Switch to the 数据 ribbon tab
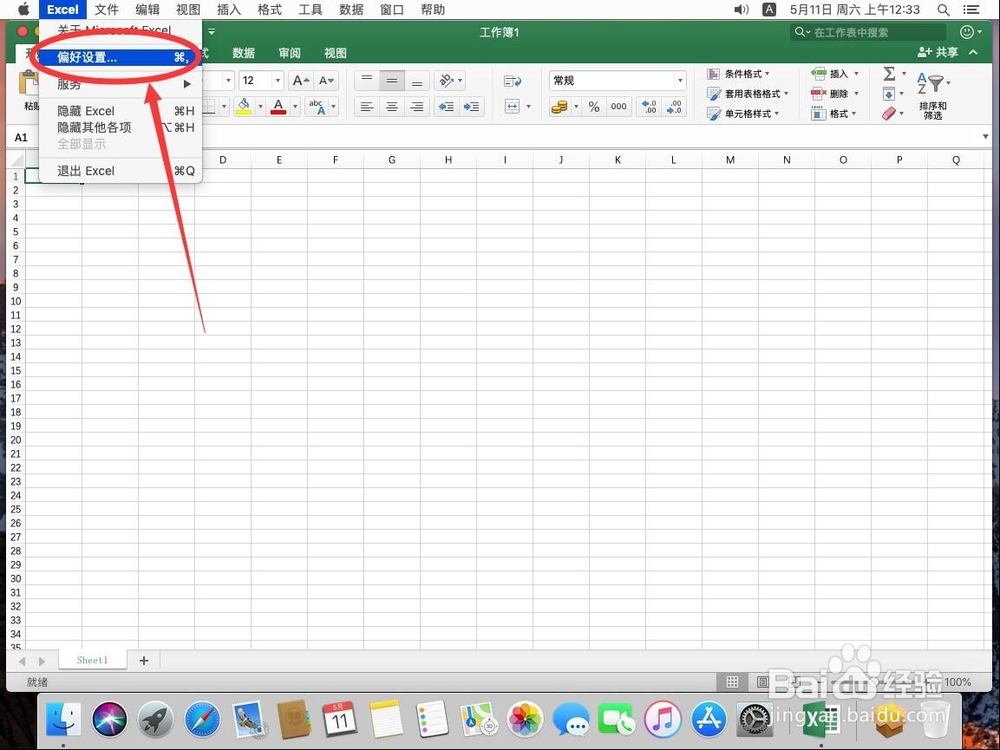1000x750 pixels. click(x=244, y=53)
